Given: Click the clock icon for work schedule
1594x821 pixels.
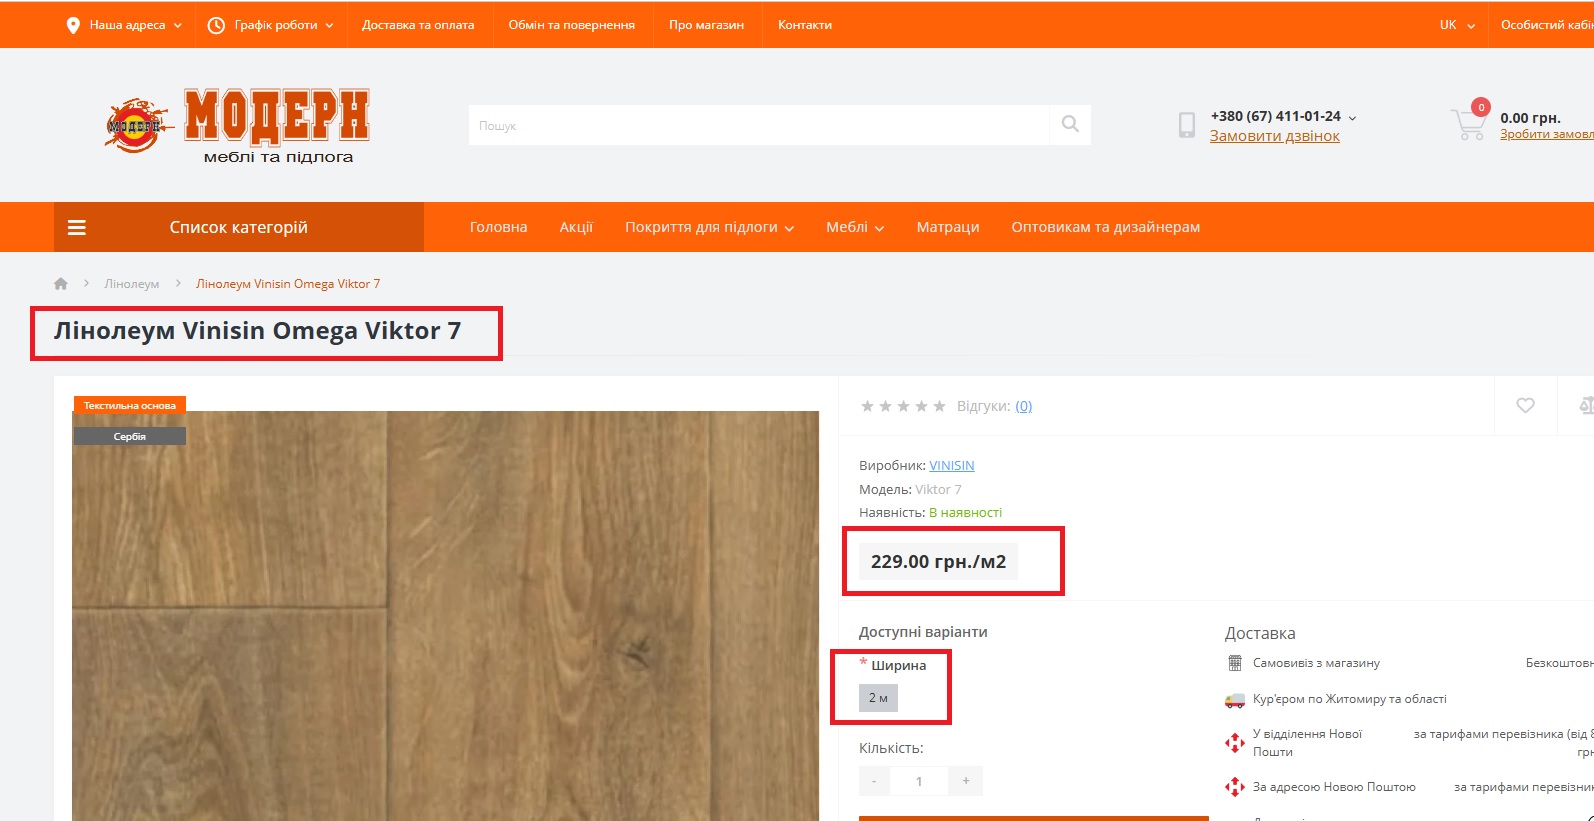Looking at the screenshot, I should pyautogui.click(x=216, y=25).
